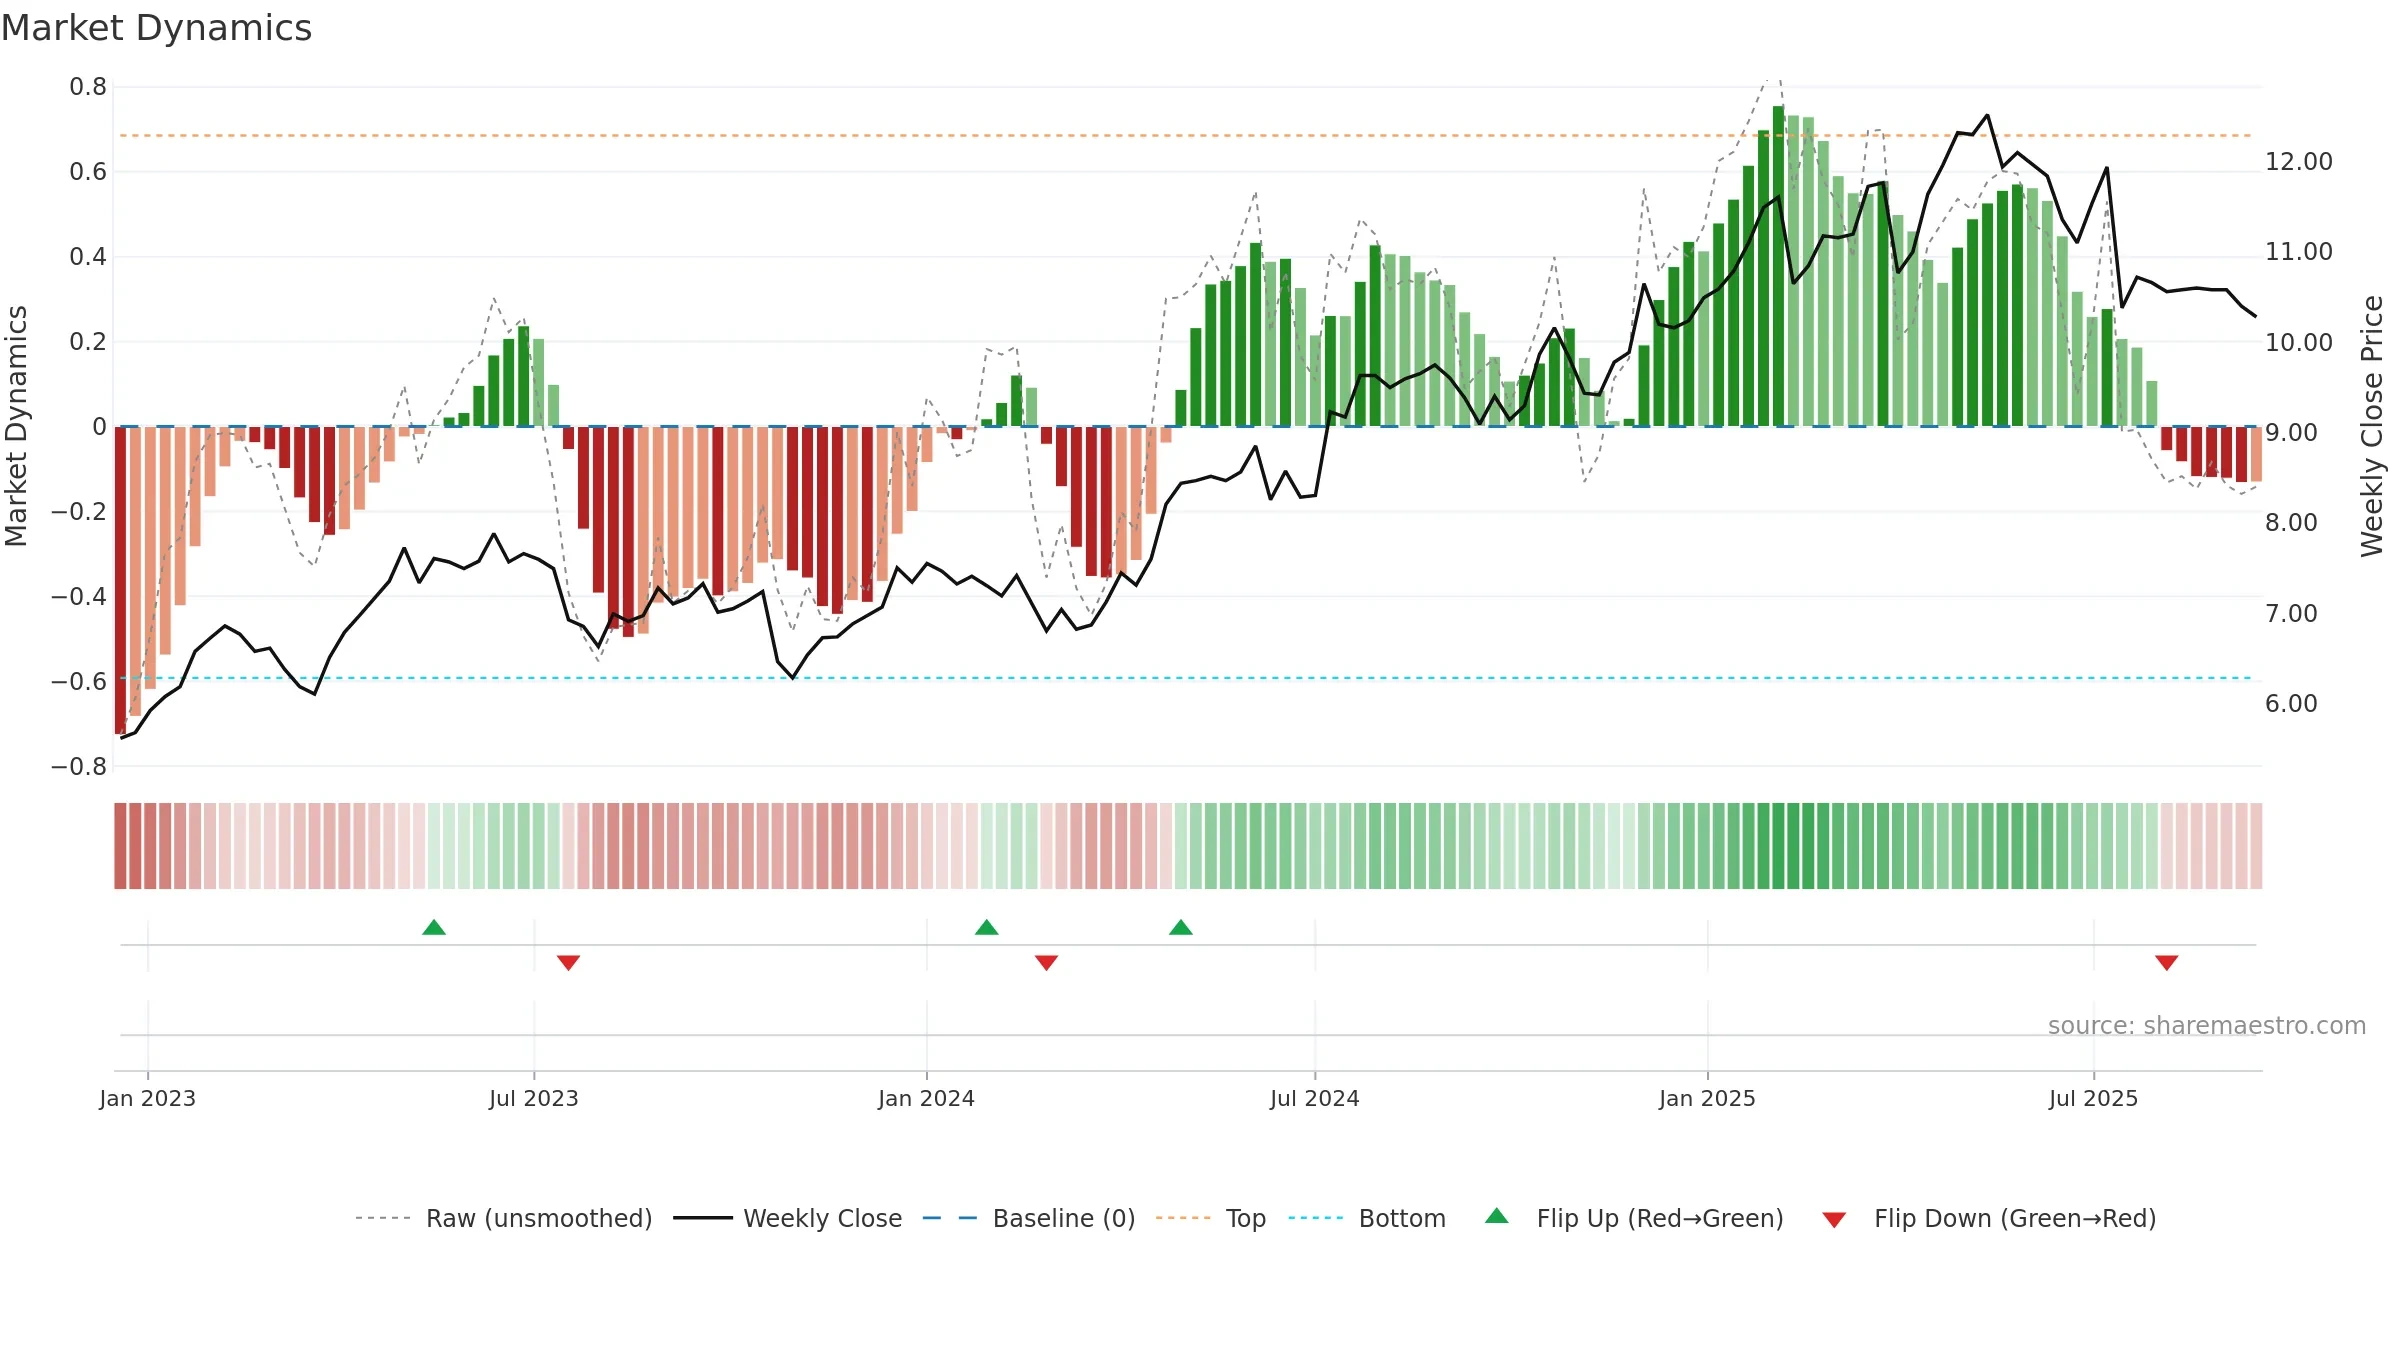Select the green flip-up marker after Jan 2024
This screenshot has width=2400, height=1350.
[987, 927]
